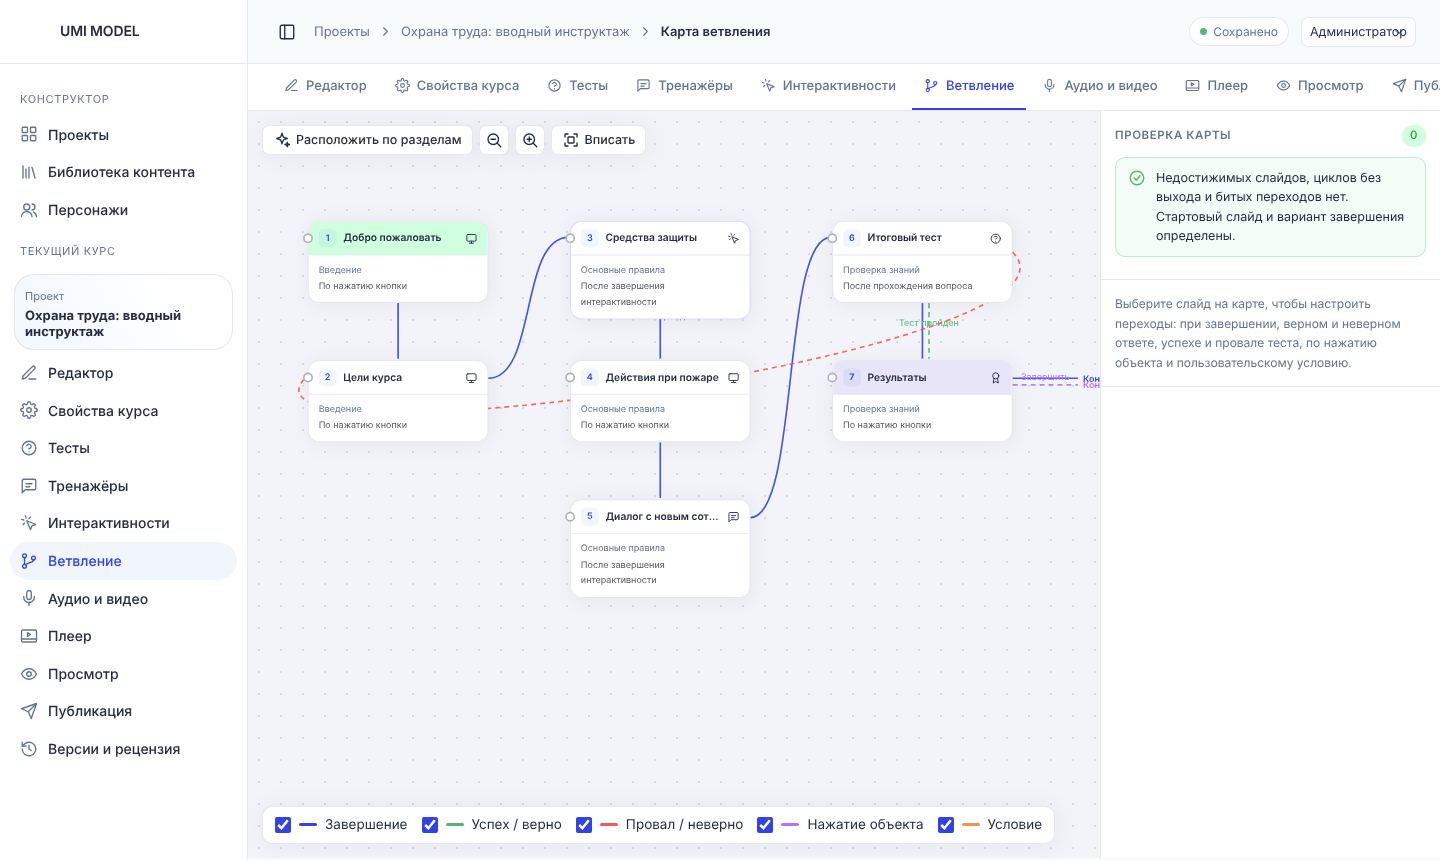Click the question icon on Итоговый тест node
This screenshot has height=860, width=1440.
tap(995, 239)
